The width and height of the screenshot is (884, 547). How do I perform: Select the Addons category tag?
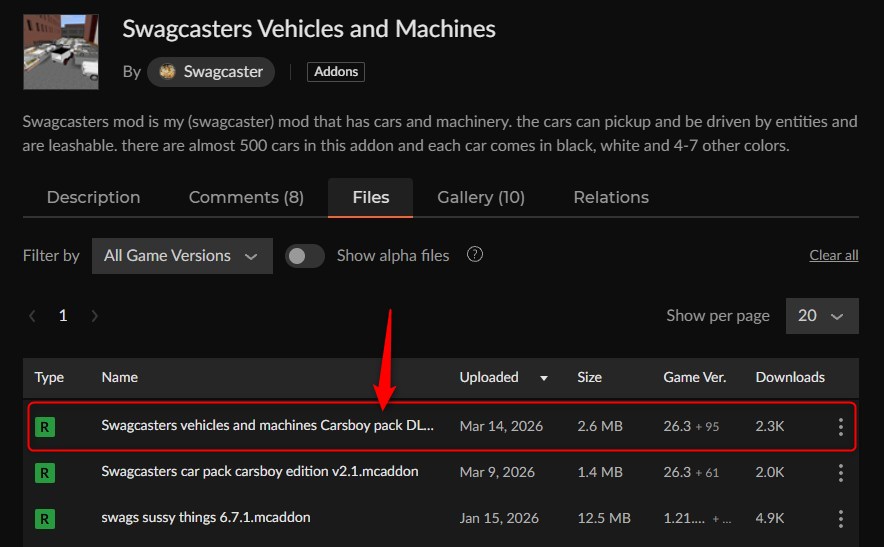point(336,72)
